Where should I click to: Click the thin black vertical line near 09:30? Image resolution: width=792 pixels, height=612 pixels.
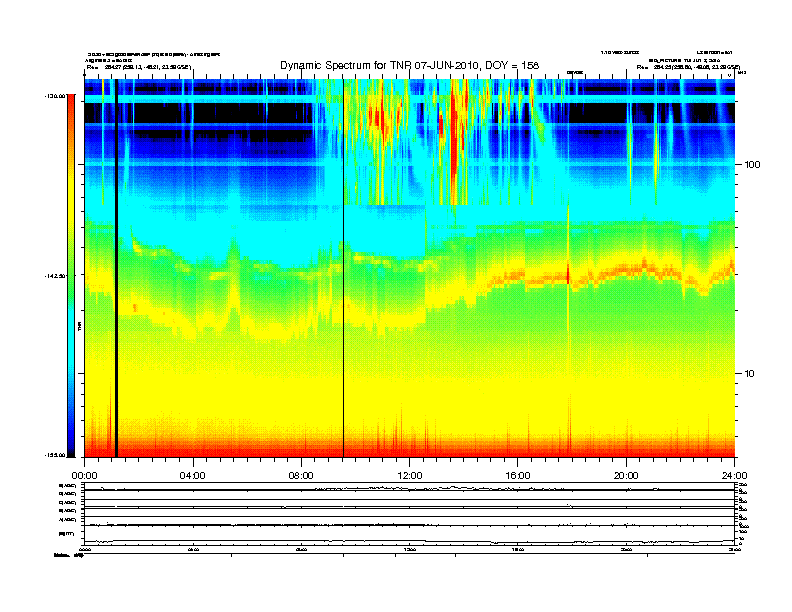[x=343, y=268]
